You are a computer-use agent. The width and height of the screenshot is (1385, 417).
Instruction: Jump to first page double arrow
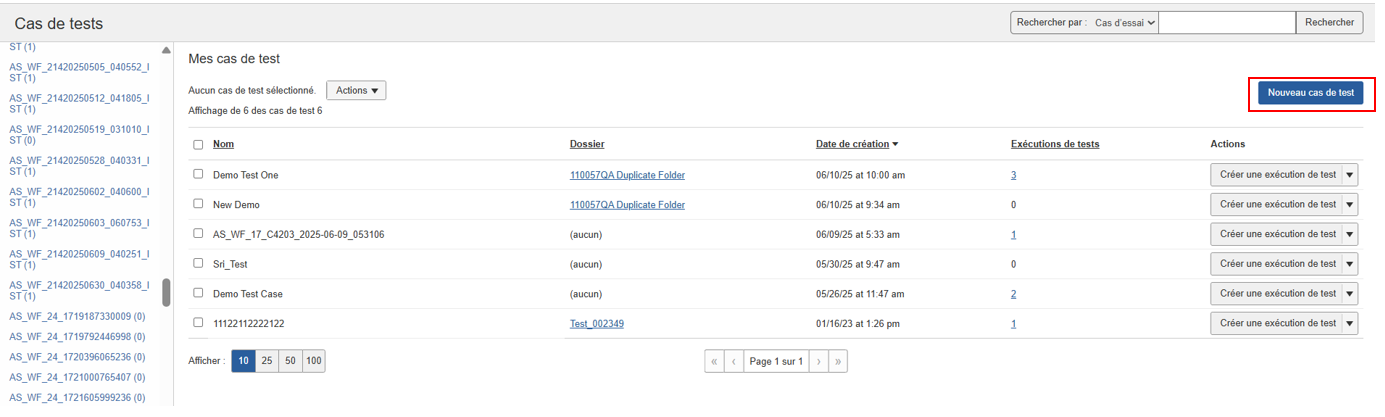coord(714,361)
